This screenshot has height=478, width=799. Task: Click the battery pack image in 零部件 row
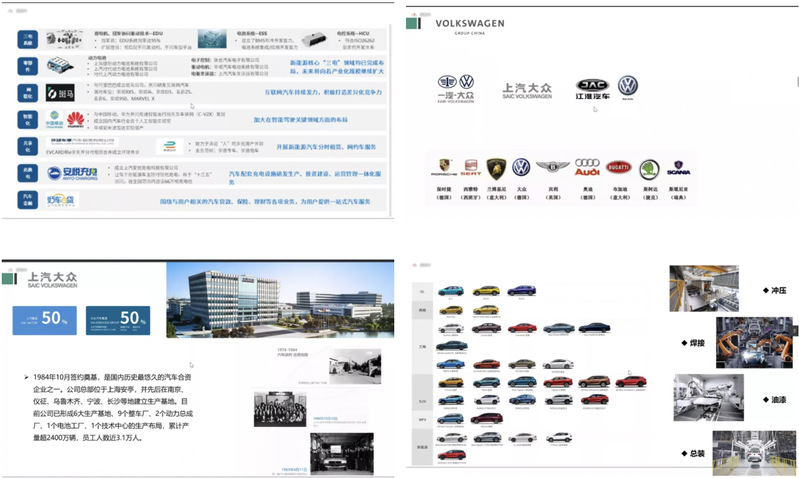coord(61,65)
